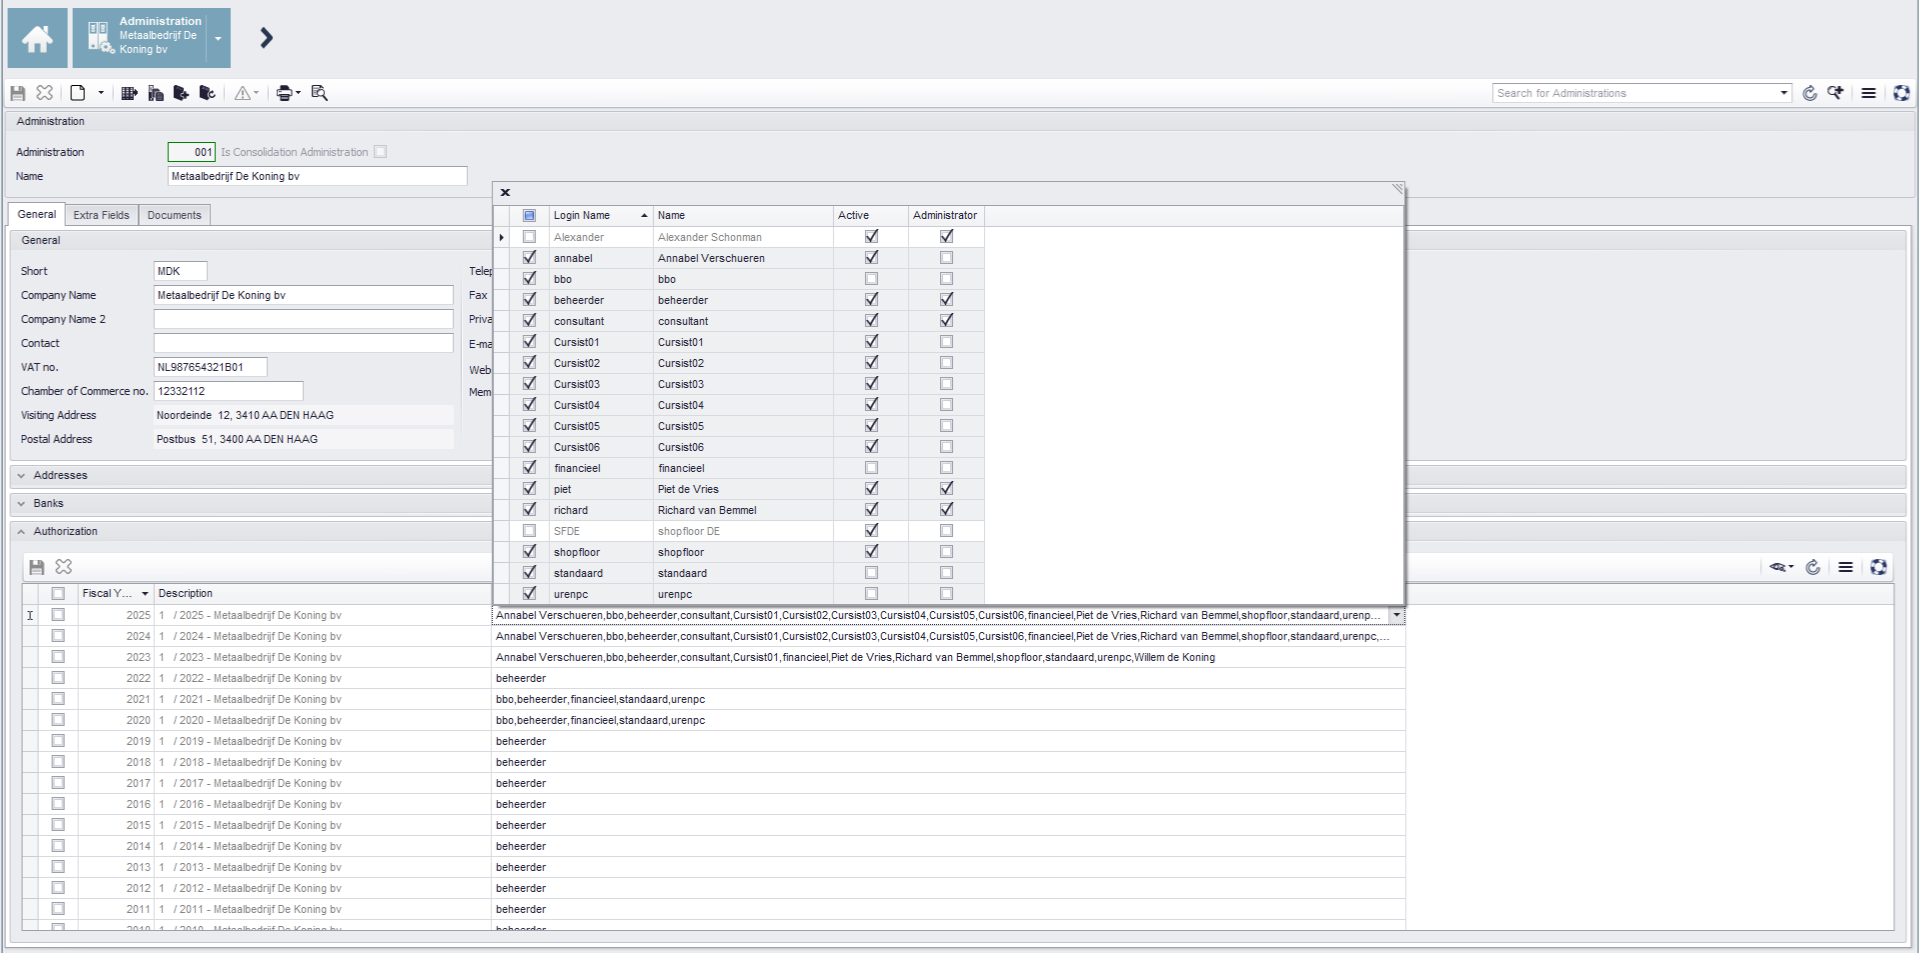Open the Administration module tile
Image resolution: width=1919 pixels, height=953 pixels.
click(x=140, y=38)
